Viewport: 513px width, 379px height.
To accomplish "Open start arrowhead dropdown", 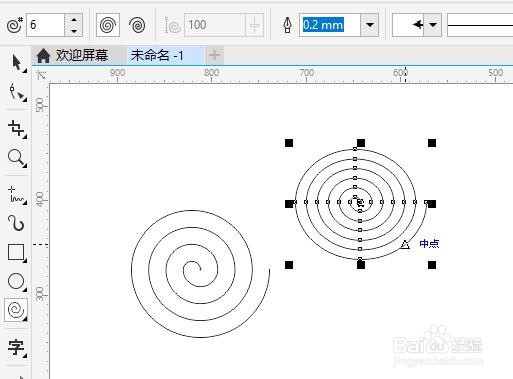I will 433,25.
